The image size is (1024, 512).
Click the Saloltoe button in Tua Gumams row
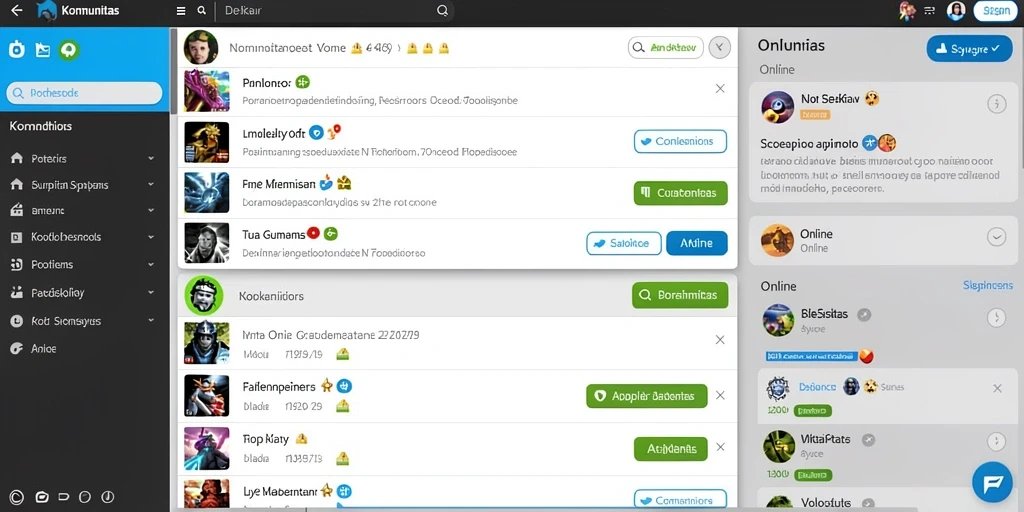point(624,243)
